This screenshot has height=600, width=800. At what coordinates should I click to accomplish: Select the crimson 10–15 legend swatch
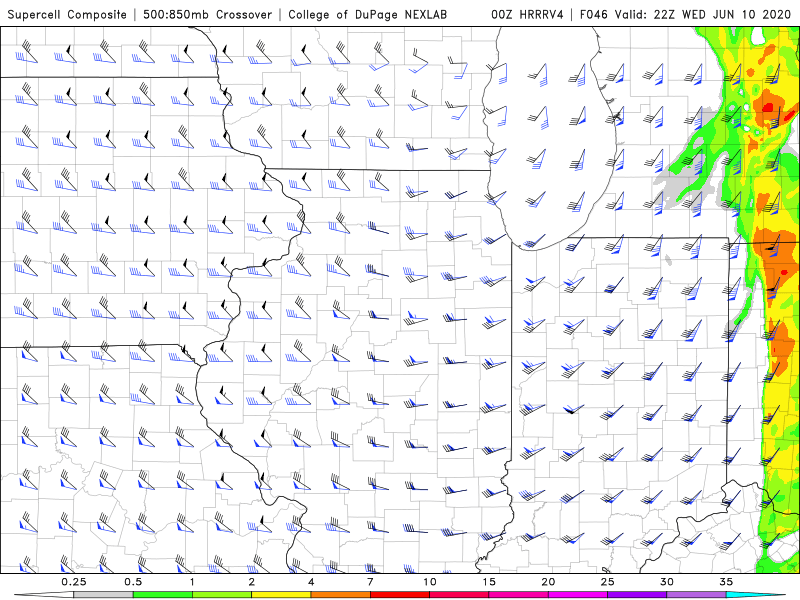459,595
